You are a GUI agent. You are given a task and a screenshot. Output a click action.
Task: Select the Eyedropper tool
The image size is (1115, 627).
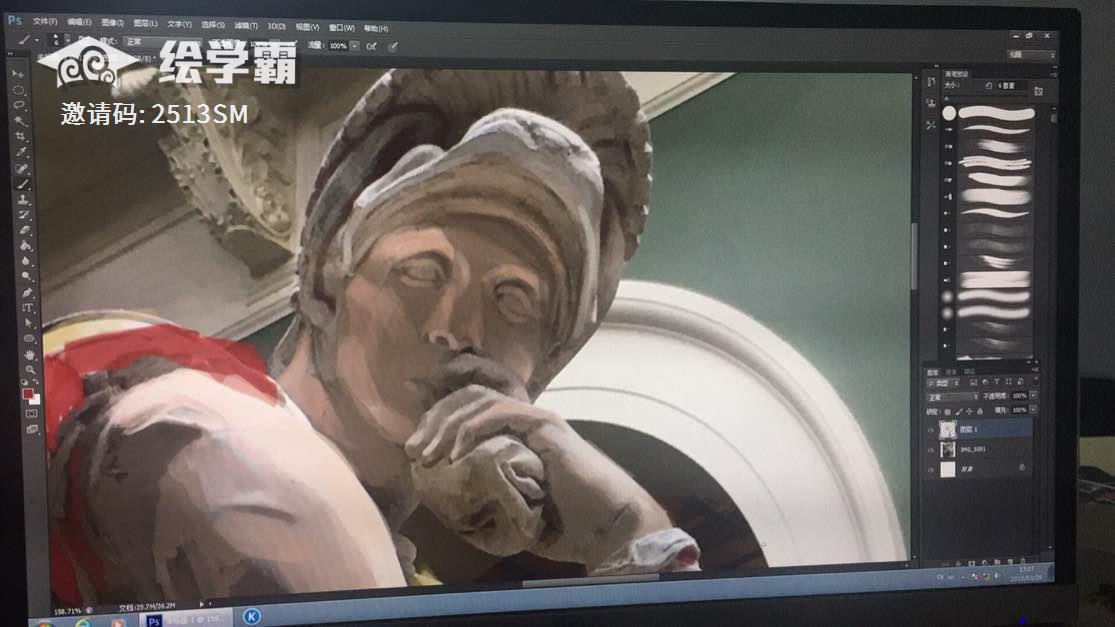coord(22,152)
